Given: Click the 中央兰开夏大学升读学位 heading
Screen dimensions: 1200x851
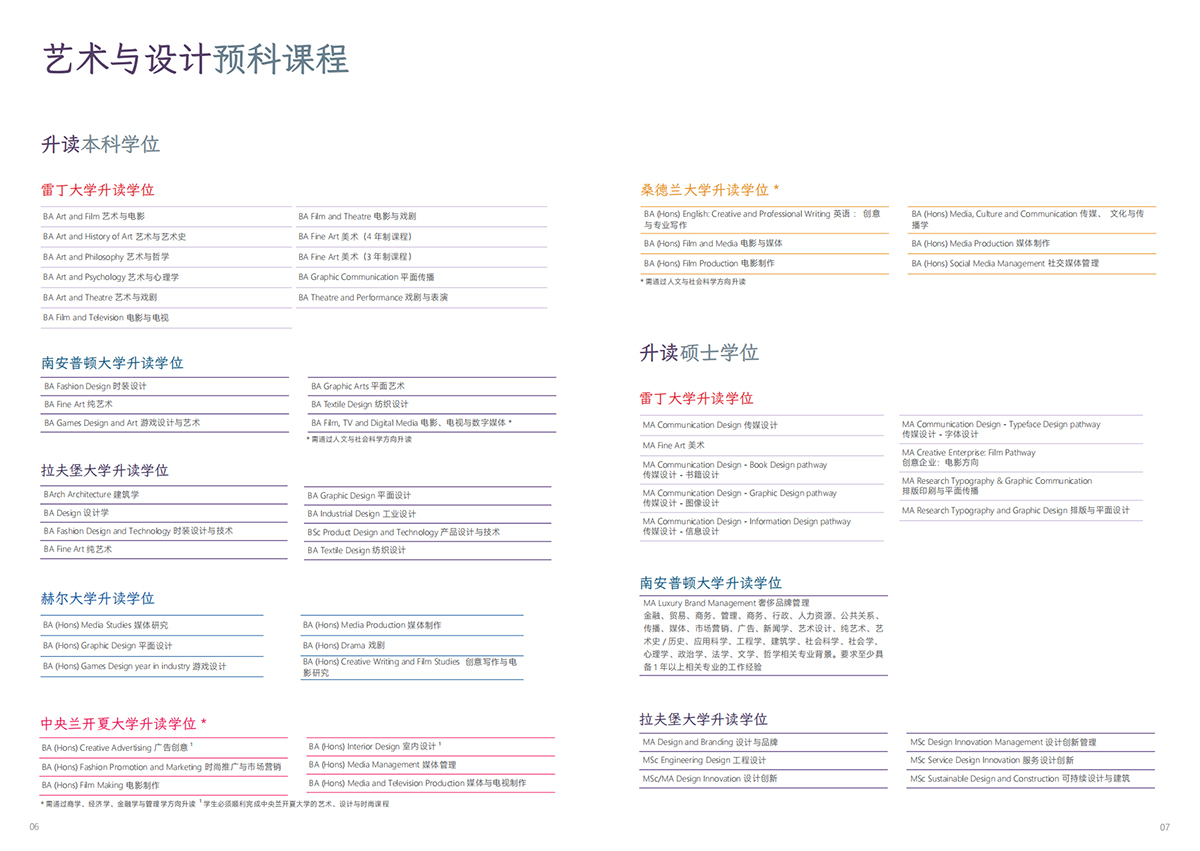Looking at the screenshot, I should 126,722.
